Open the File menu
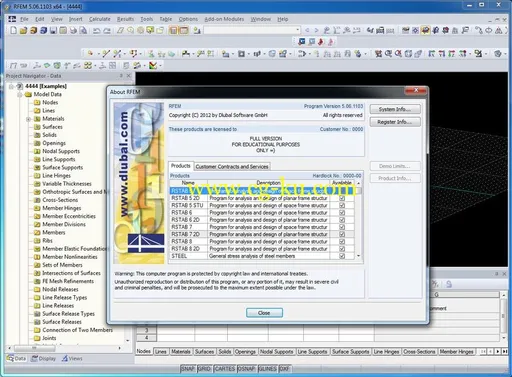 pyautogui.click(x=24, y=19)
